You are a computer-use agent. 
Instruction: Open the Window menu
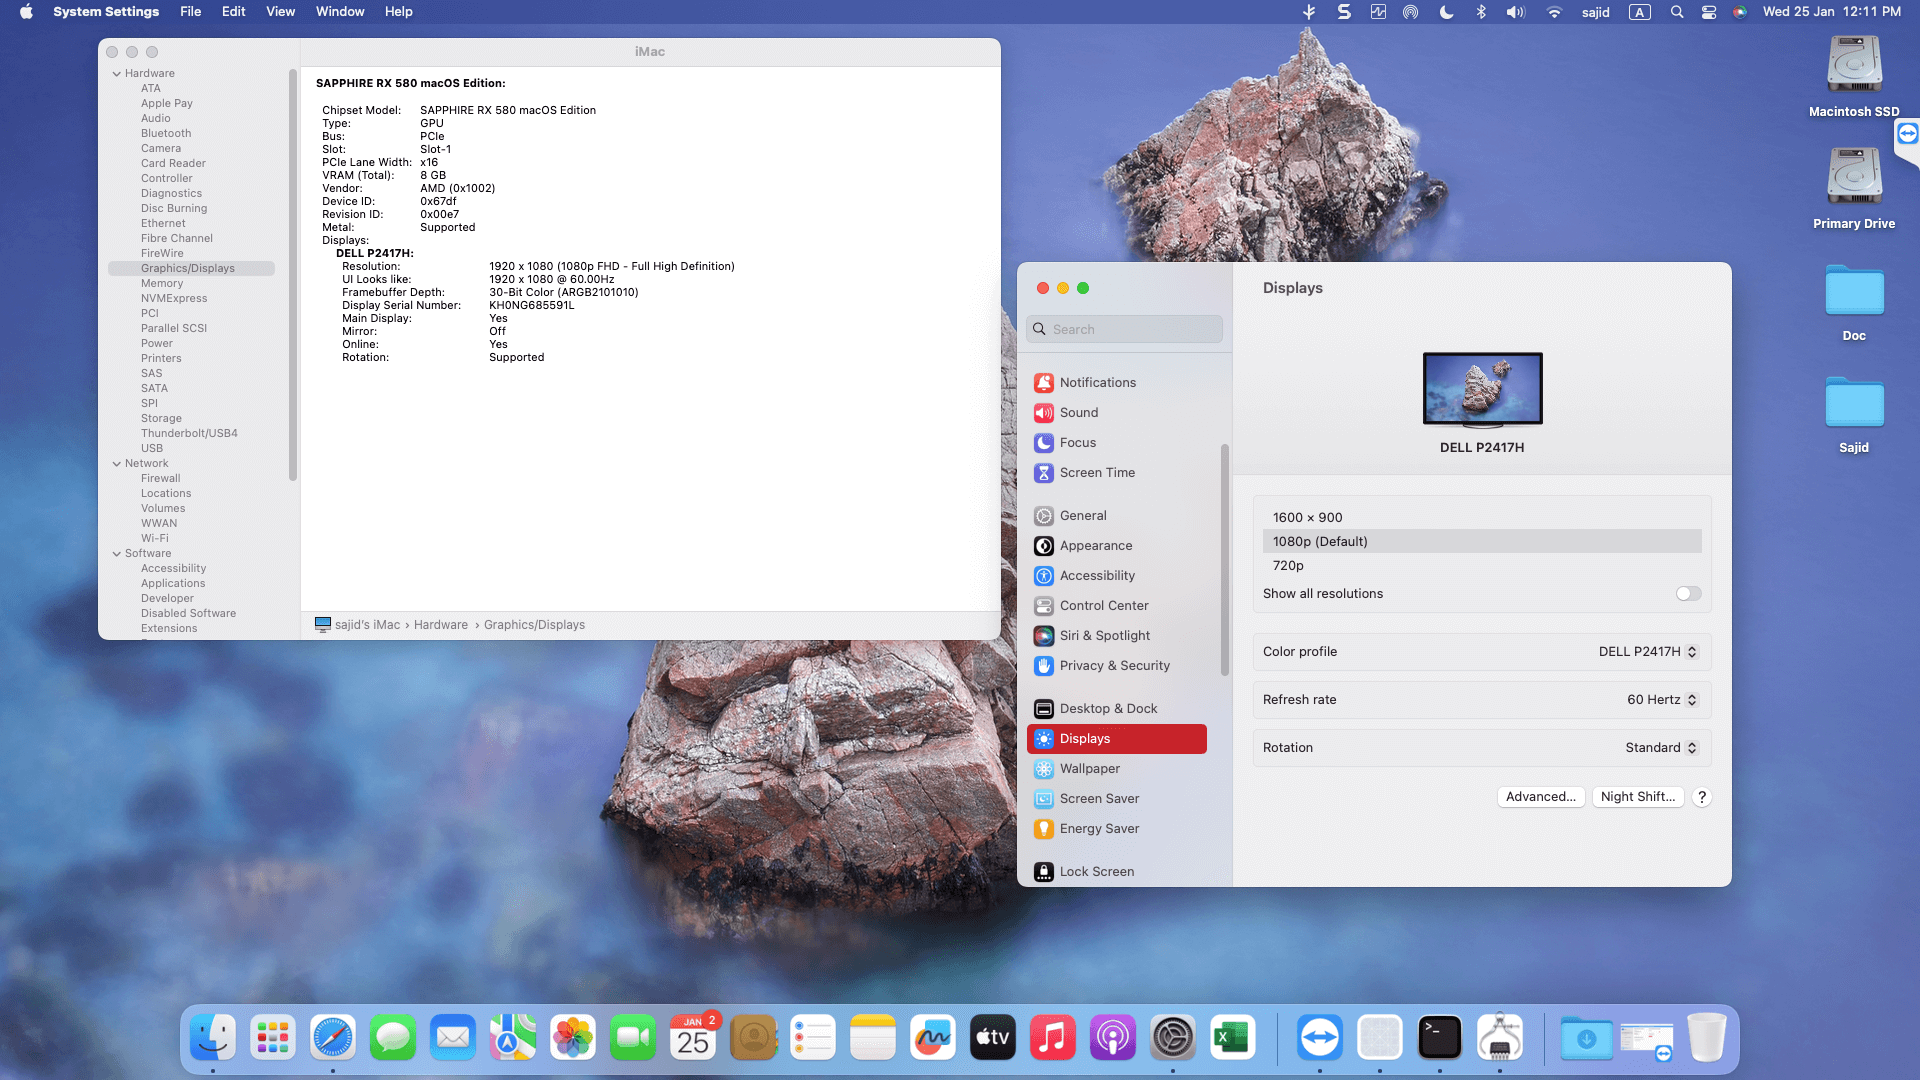point(340,12)
